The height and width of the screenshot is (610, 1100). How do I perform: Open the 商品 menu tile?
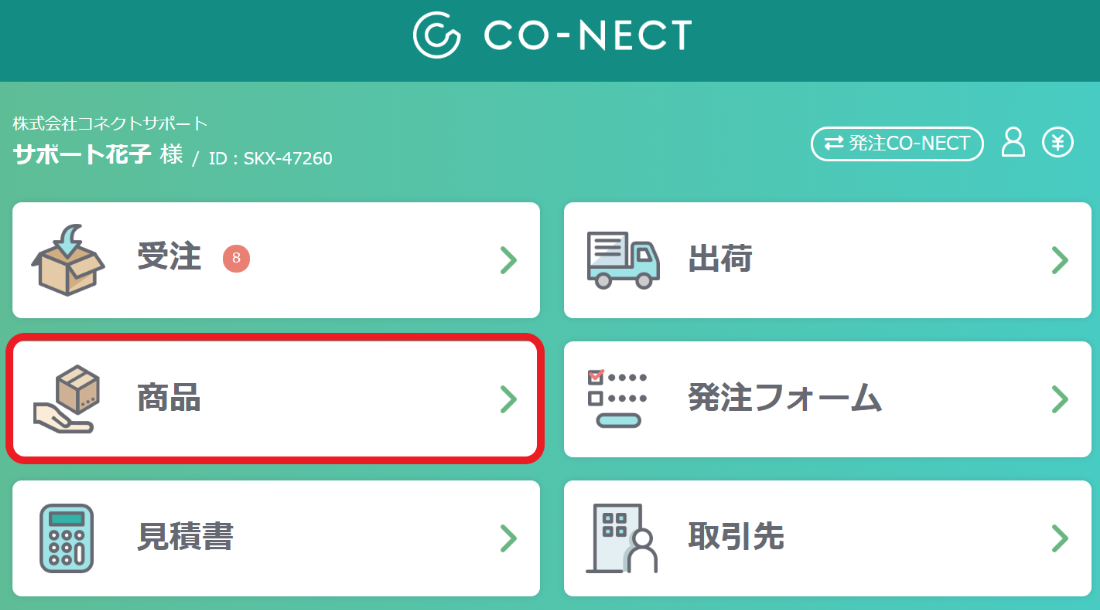[x=275, y=398]
